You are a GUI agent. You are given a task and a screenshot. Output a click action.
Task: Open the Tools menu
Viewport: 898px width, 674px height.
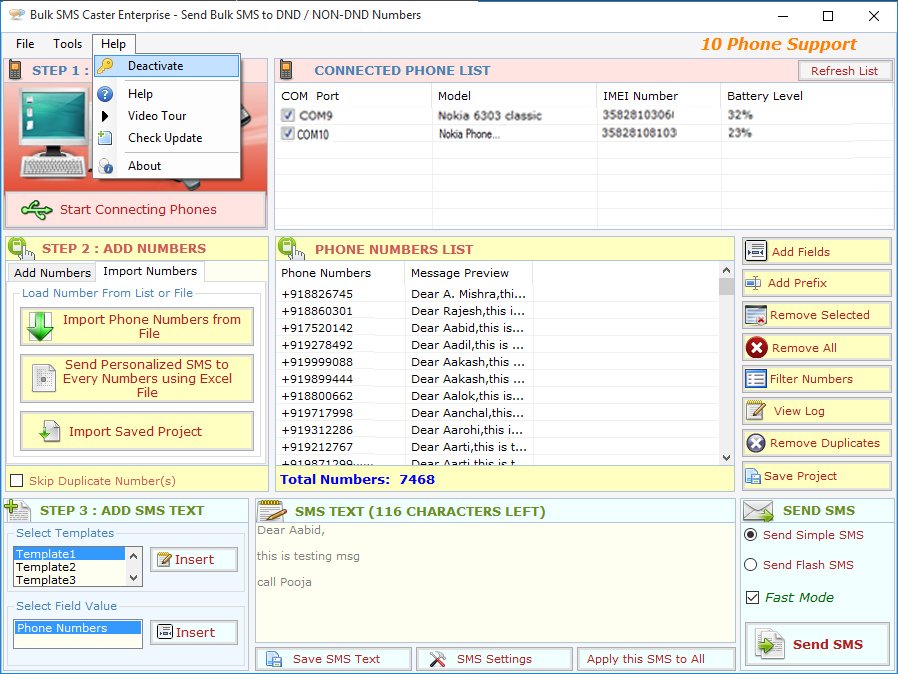68,44
